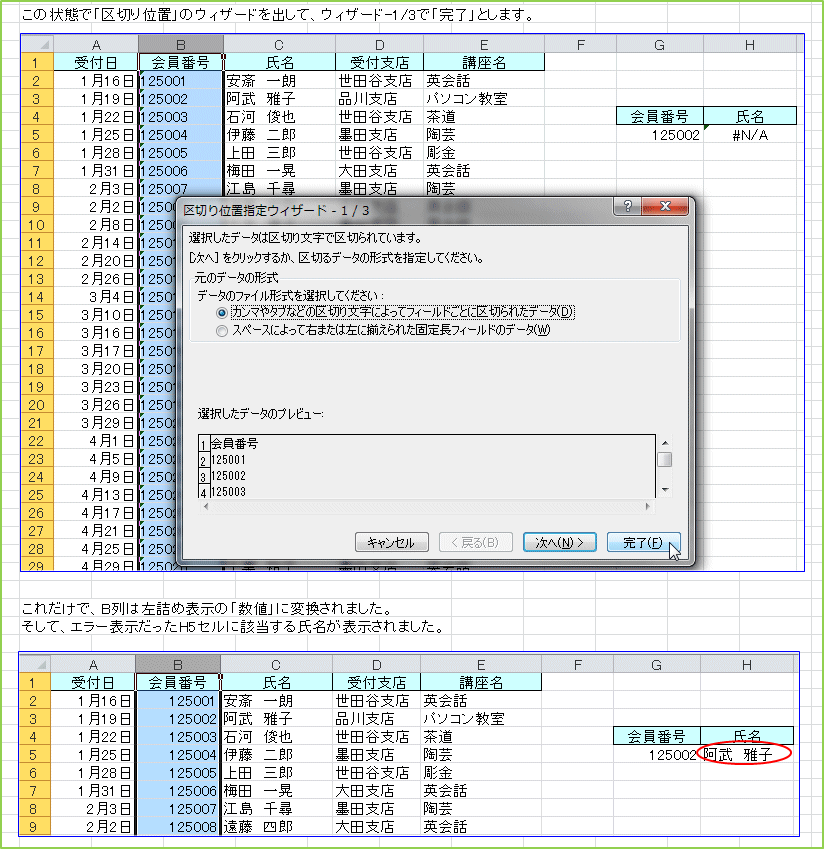Click the preview scroll down arrow
Screen dimensions: 824x849
point(665,490)
